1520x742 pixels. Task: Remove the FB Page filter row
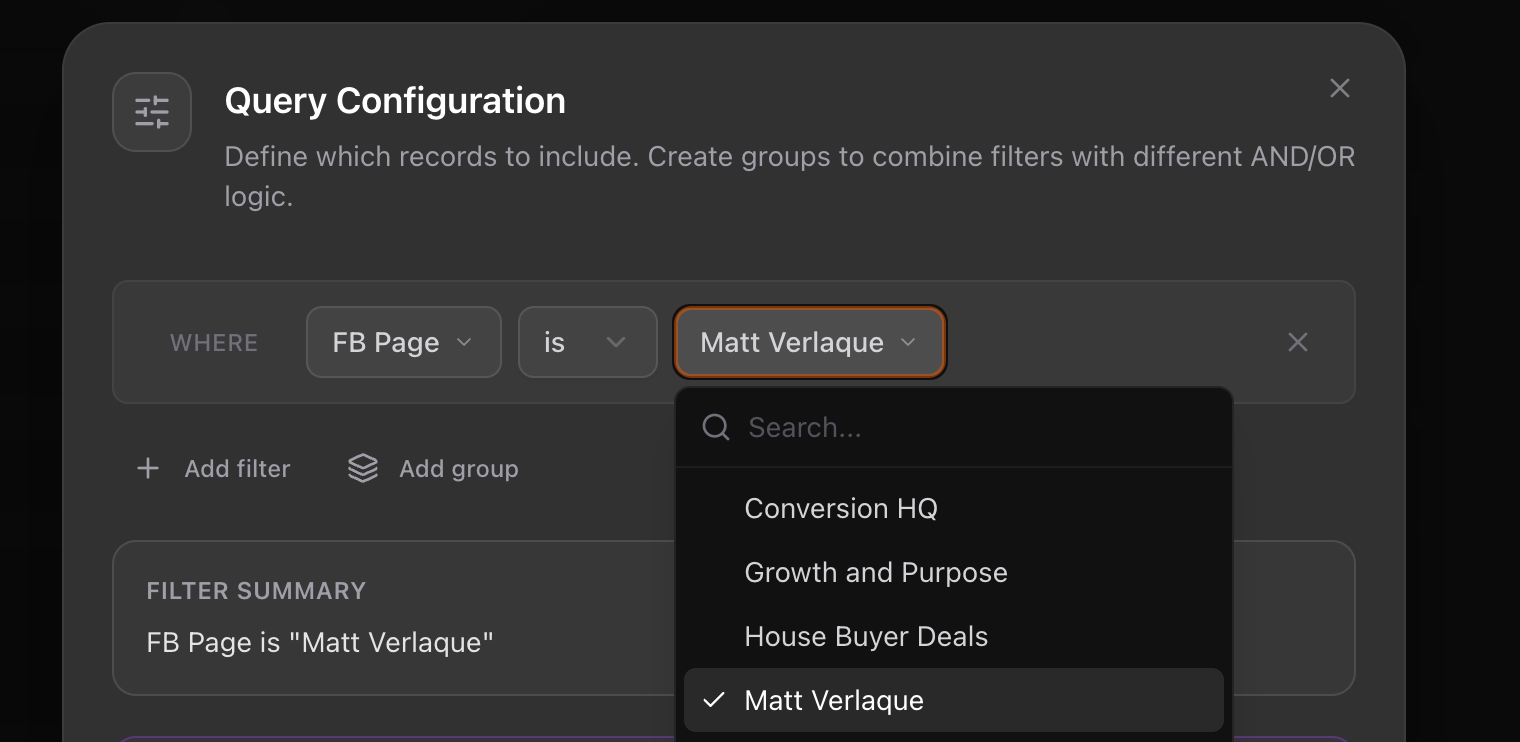click(1298, 342)
